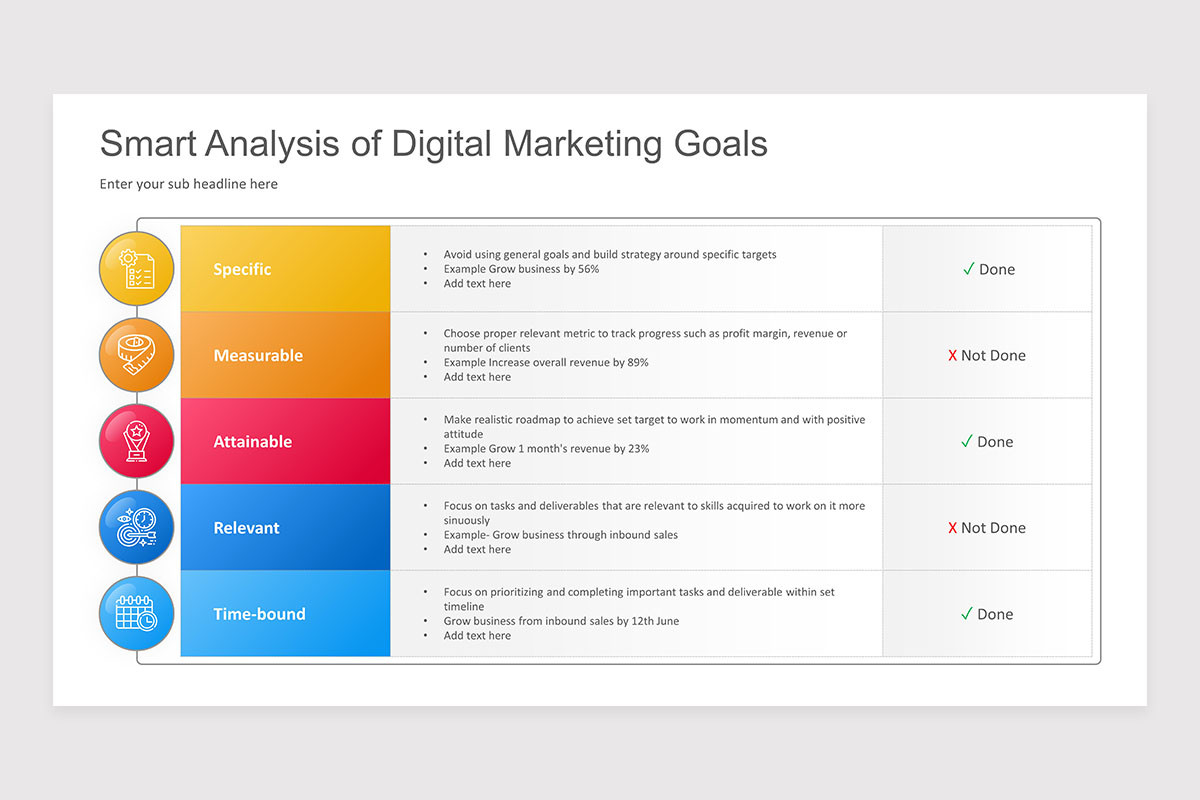Screen dimensions: 1200x800
Task: Select the orange measuring tape icon
Action: point(137,355)
